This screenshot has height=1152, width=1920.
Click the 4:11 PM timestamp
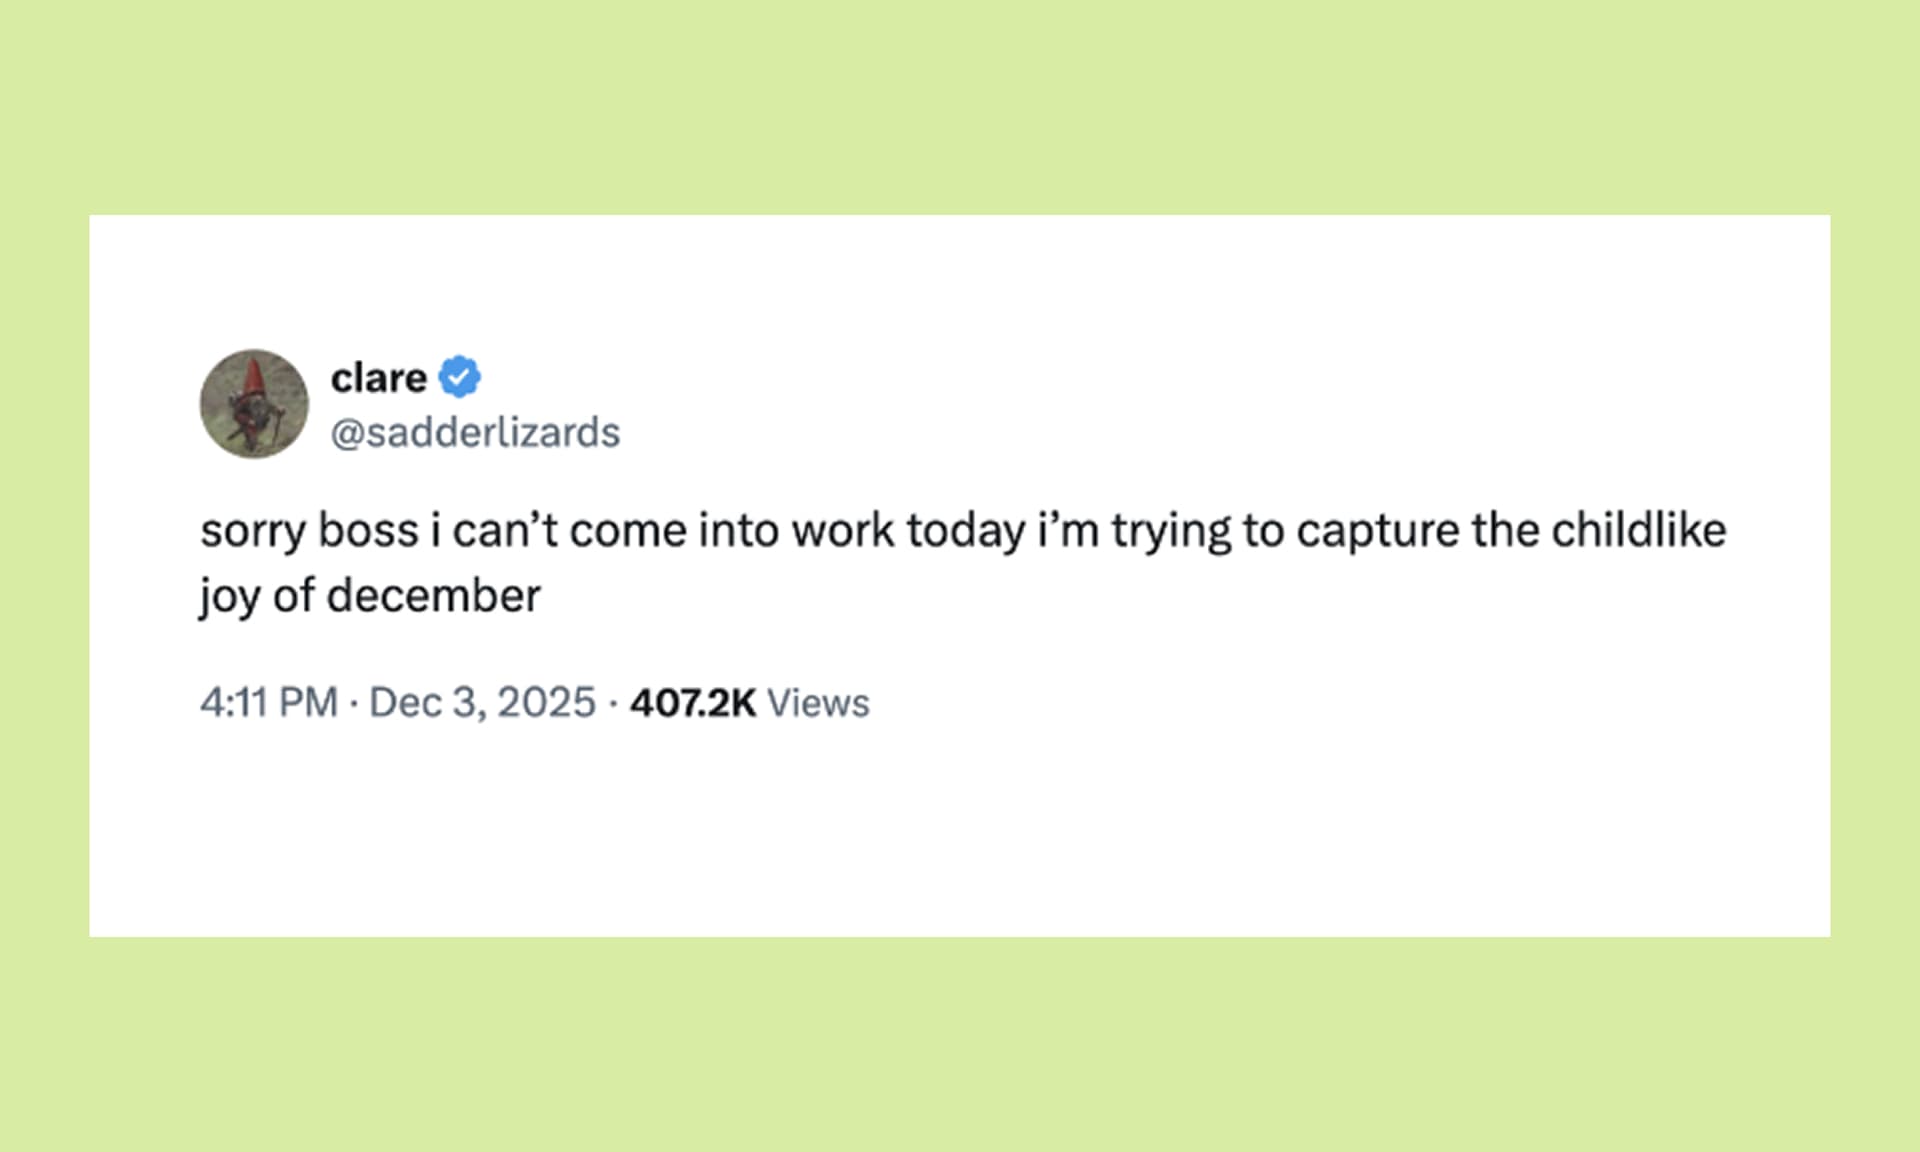click(268, 703)
